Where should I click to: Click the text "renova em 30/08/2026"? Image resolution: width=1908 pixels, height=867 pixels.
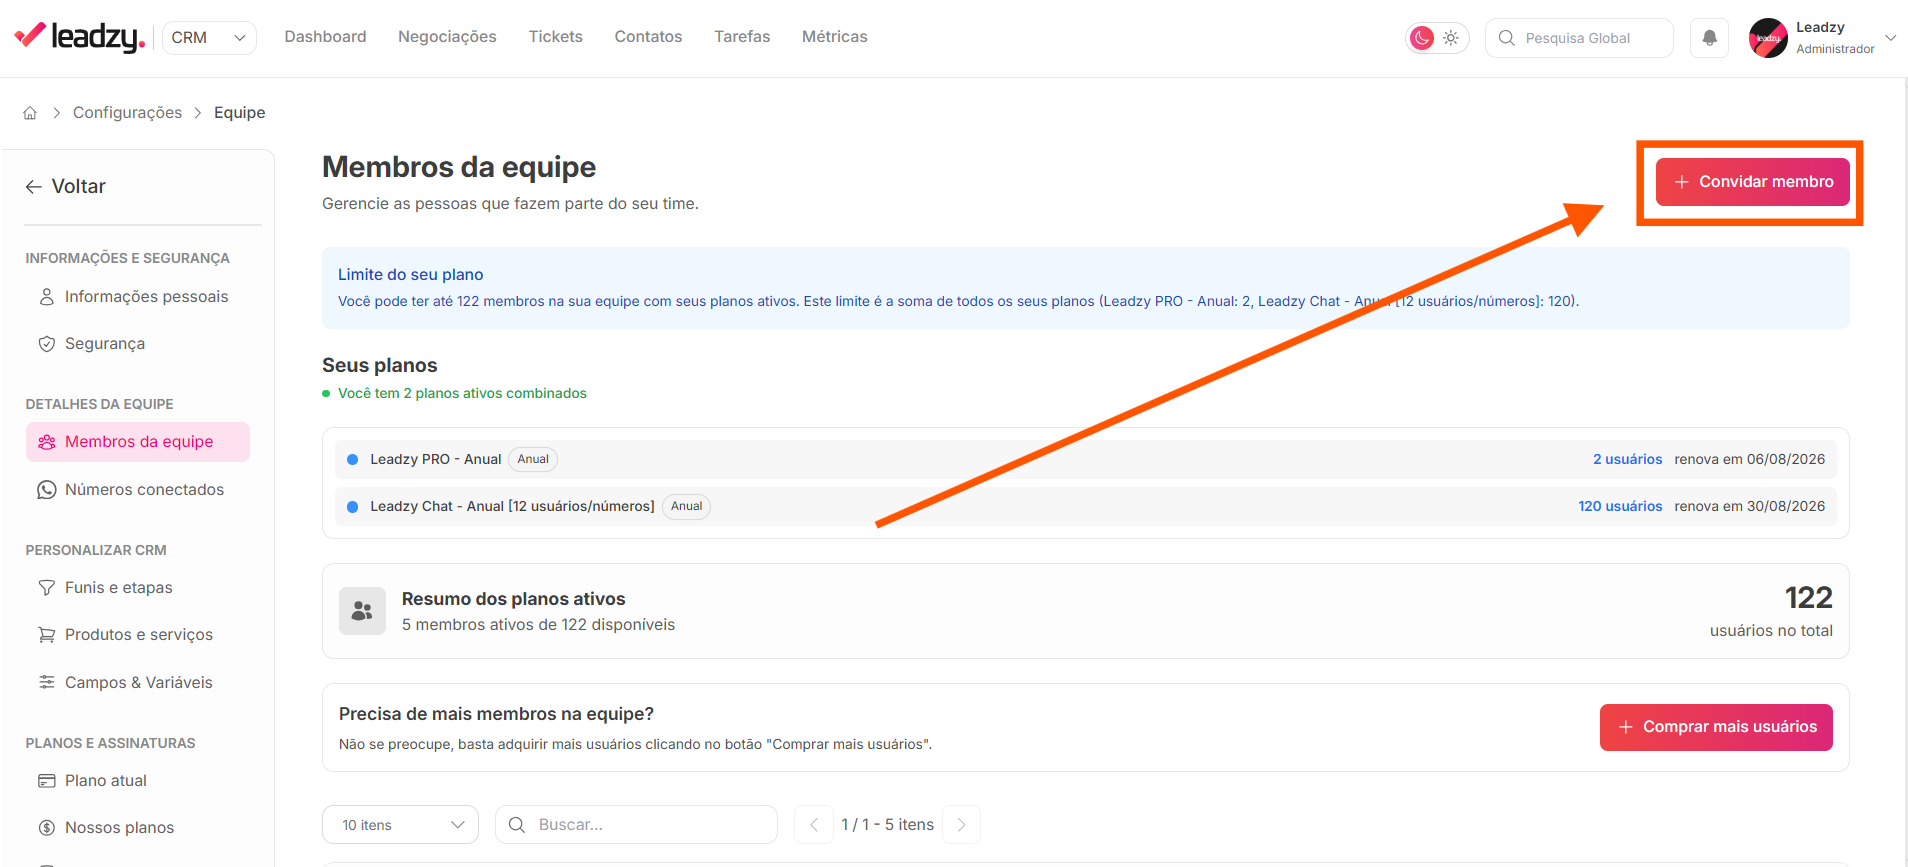pos(1749,506)
